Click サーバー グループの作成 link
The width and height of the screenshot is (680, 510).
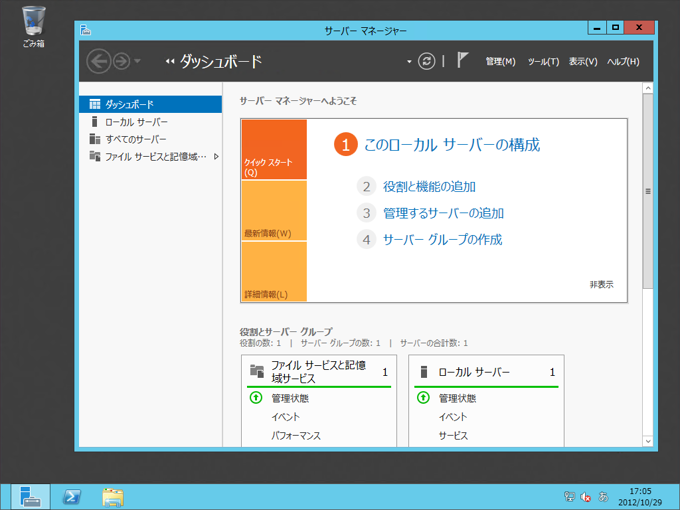(442, 239)
